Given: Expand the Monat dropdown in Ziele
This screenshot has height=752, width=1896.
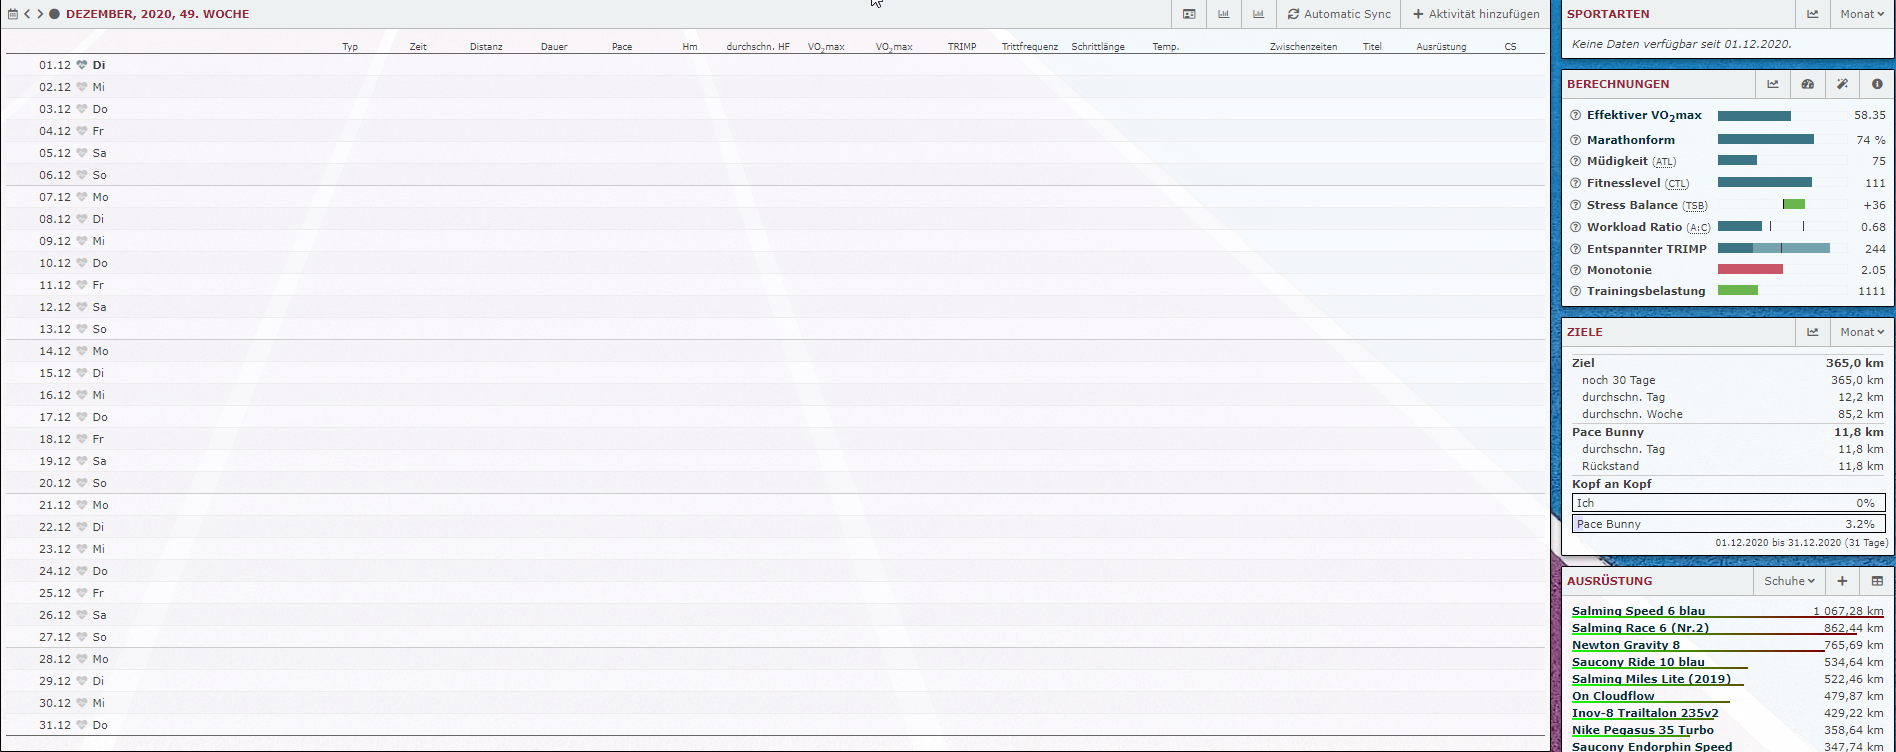Looking at the screenshot, I should tap(1862, 332).
